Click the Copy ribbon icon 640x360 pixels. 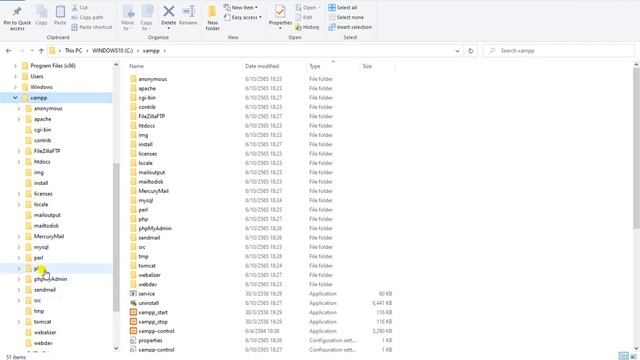coord(41,16)
